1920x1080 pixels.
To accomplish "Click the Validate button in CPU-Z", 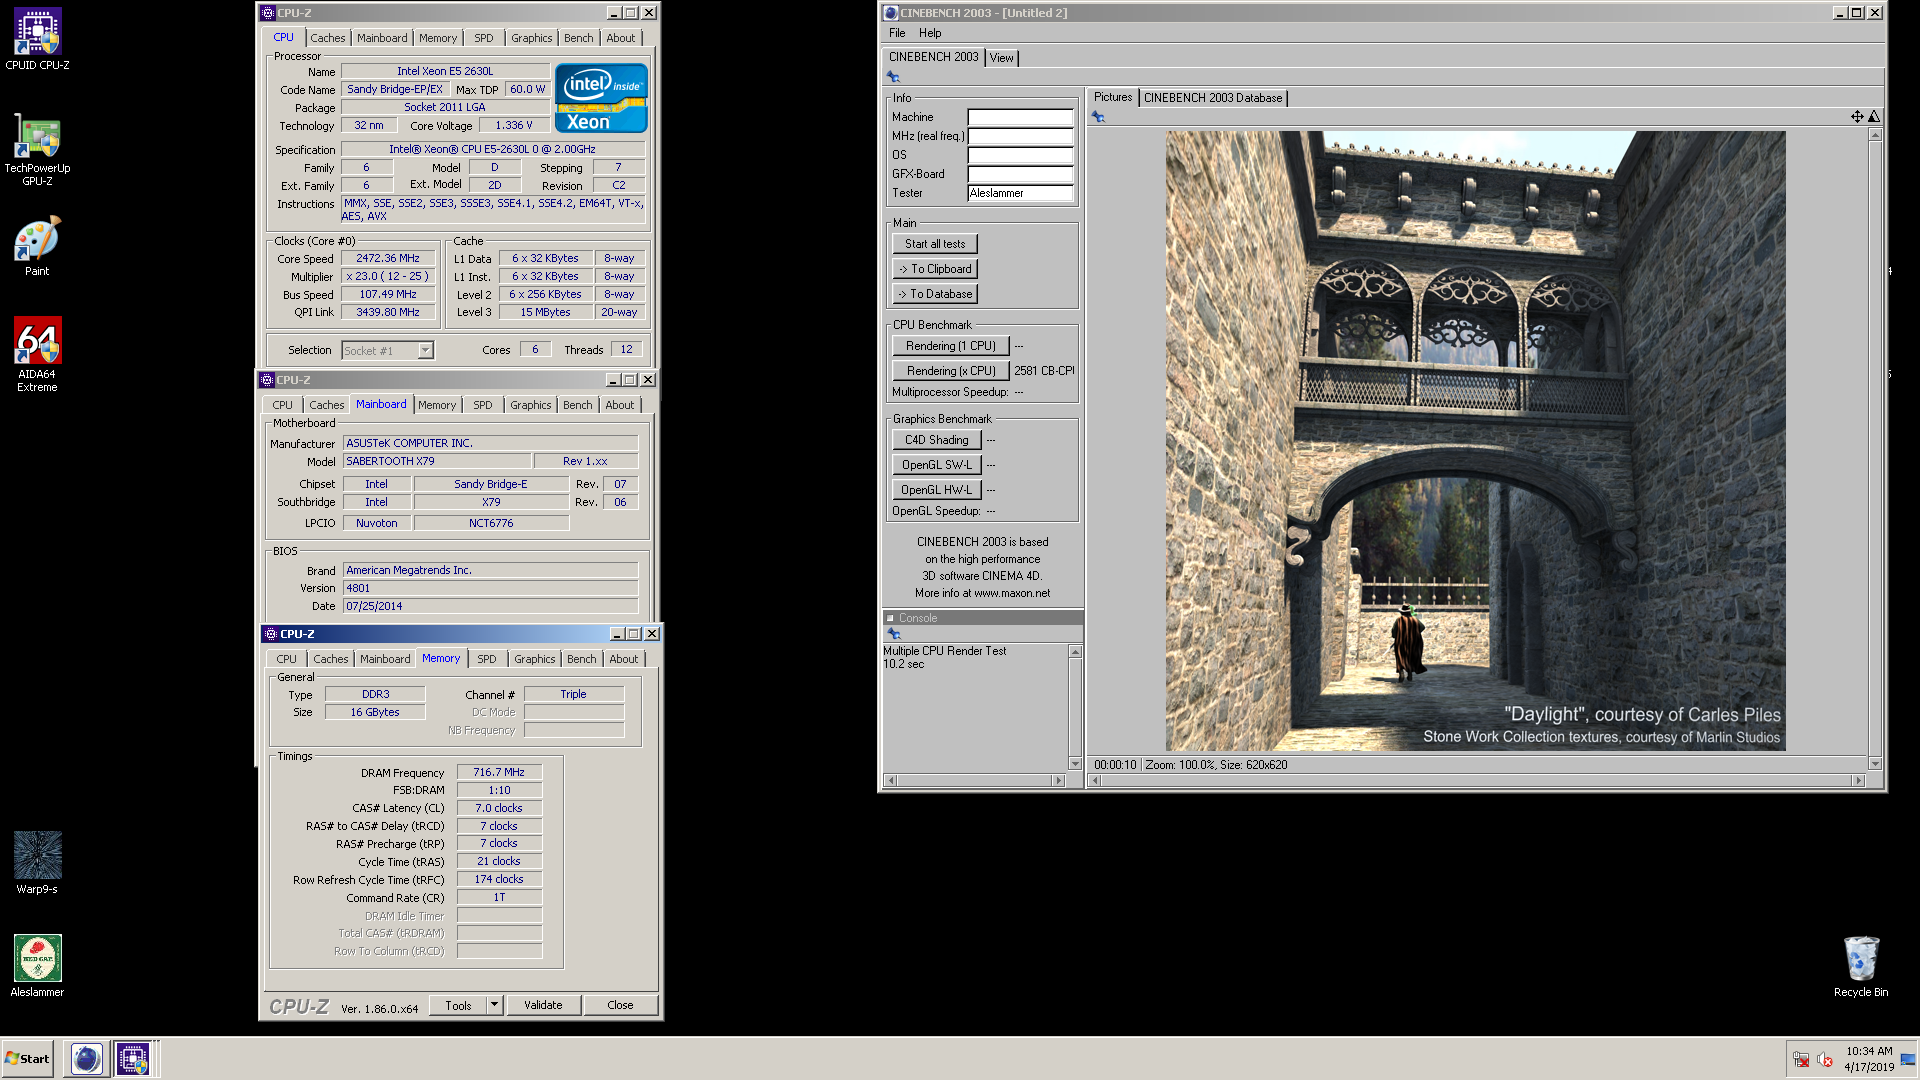I will tap(544, 1005).
